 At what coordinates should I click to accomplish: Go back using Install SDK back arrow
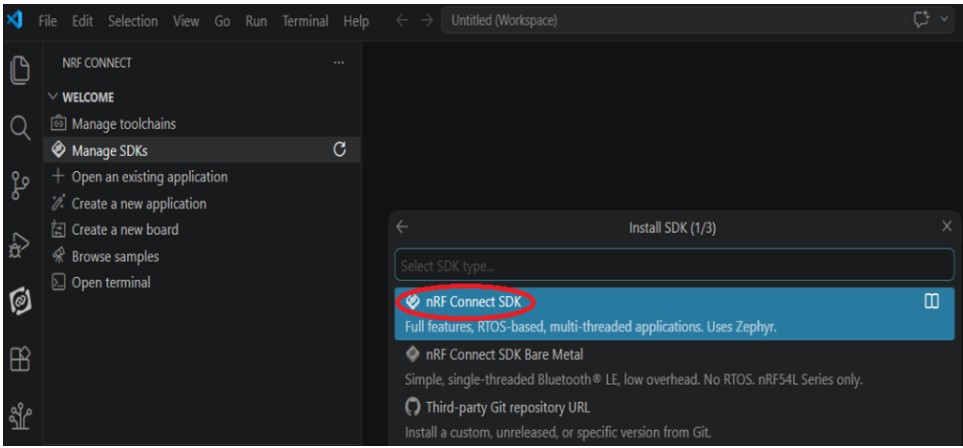(x=402, y=227)
